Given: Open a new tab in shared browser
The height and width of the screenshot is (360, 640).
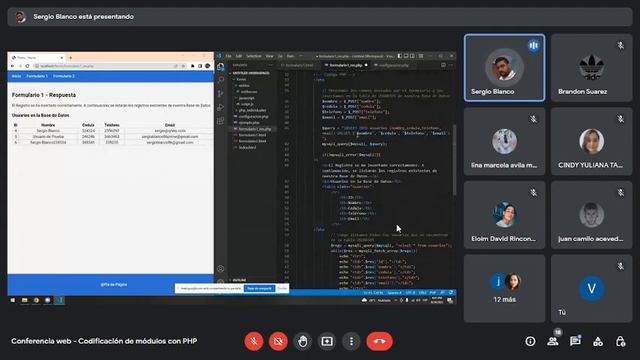Looking at the screenshot, I should pyautogui.click(x=70, y=58).
